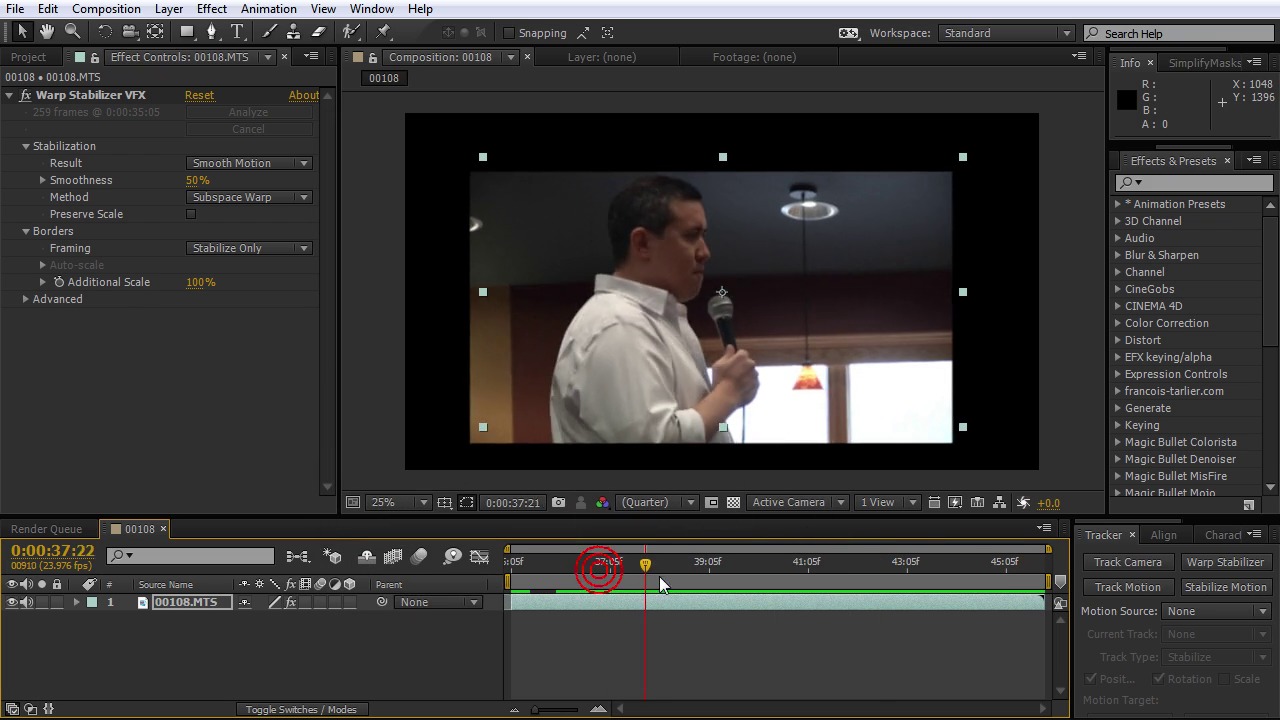Image resolution: width=1280 pixels, height=720 pixels.
Task: Pick the Horizontal Type tool
Action: point(237,32)
